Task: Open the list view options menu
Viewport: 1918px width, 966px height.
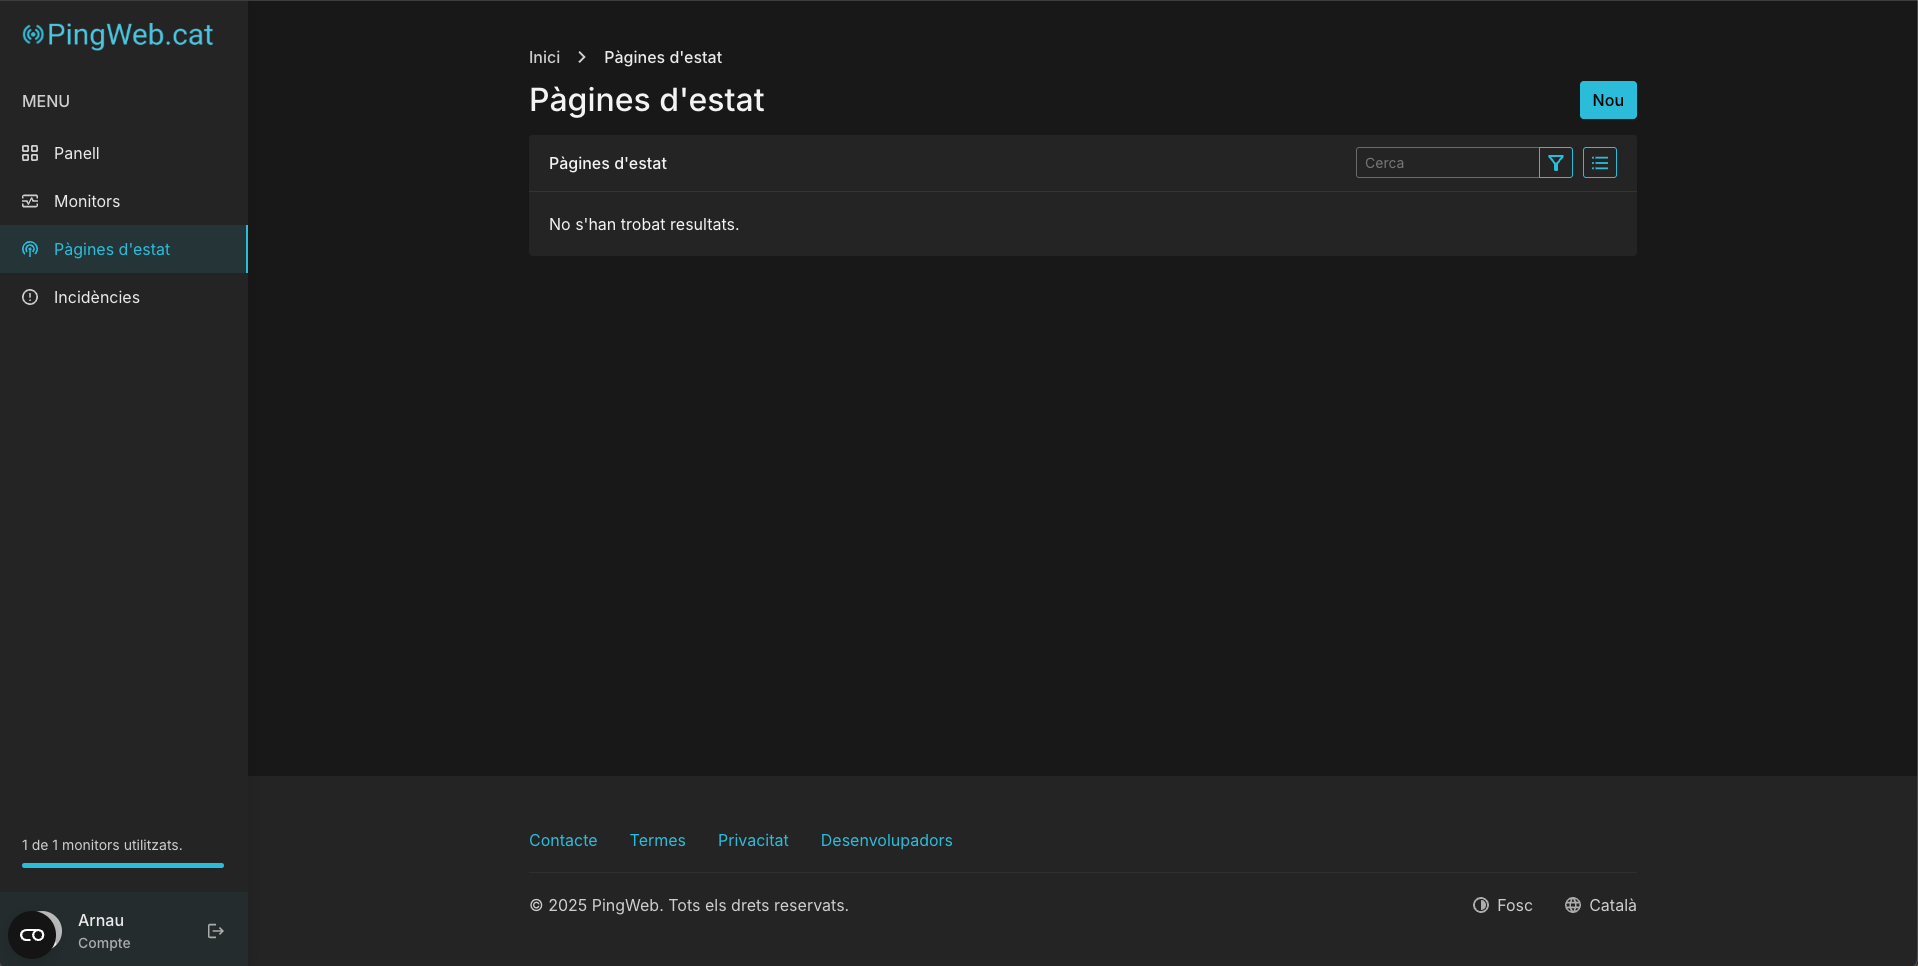Action: [1599, 163]
